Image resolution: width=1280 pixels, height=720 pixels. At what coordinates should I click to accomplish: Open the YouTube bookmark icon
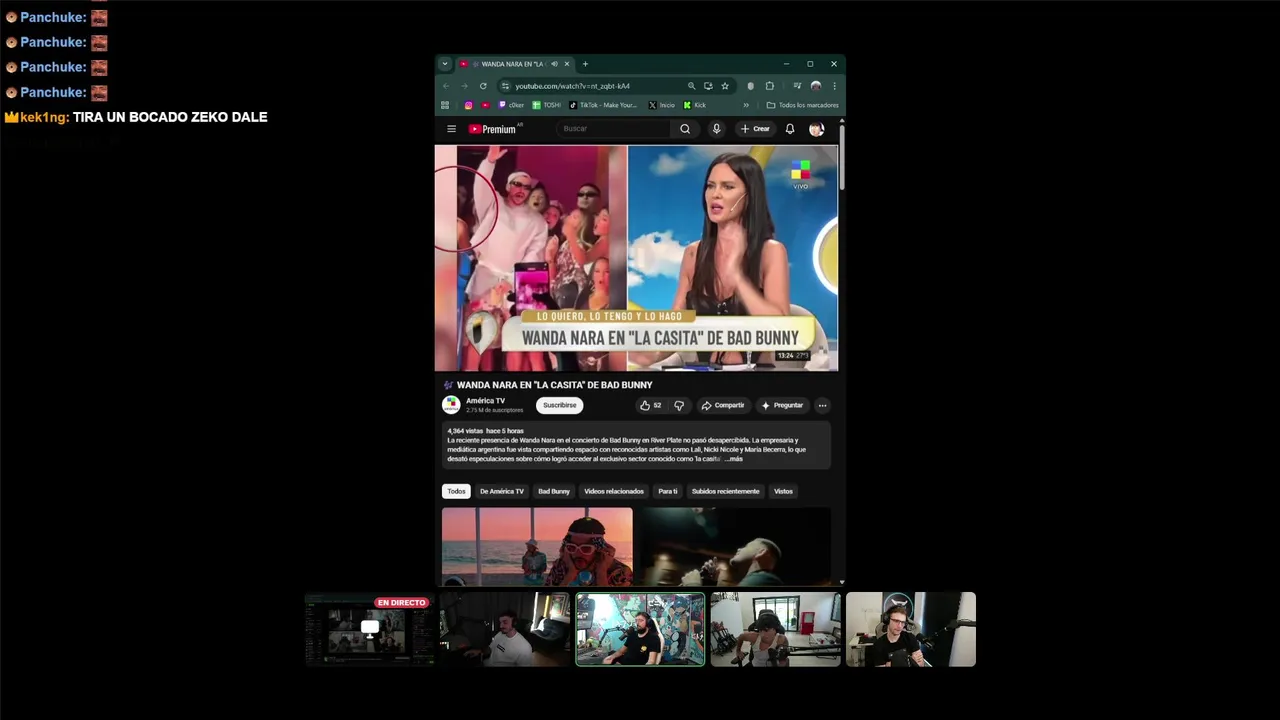(x=486, y=105)
